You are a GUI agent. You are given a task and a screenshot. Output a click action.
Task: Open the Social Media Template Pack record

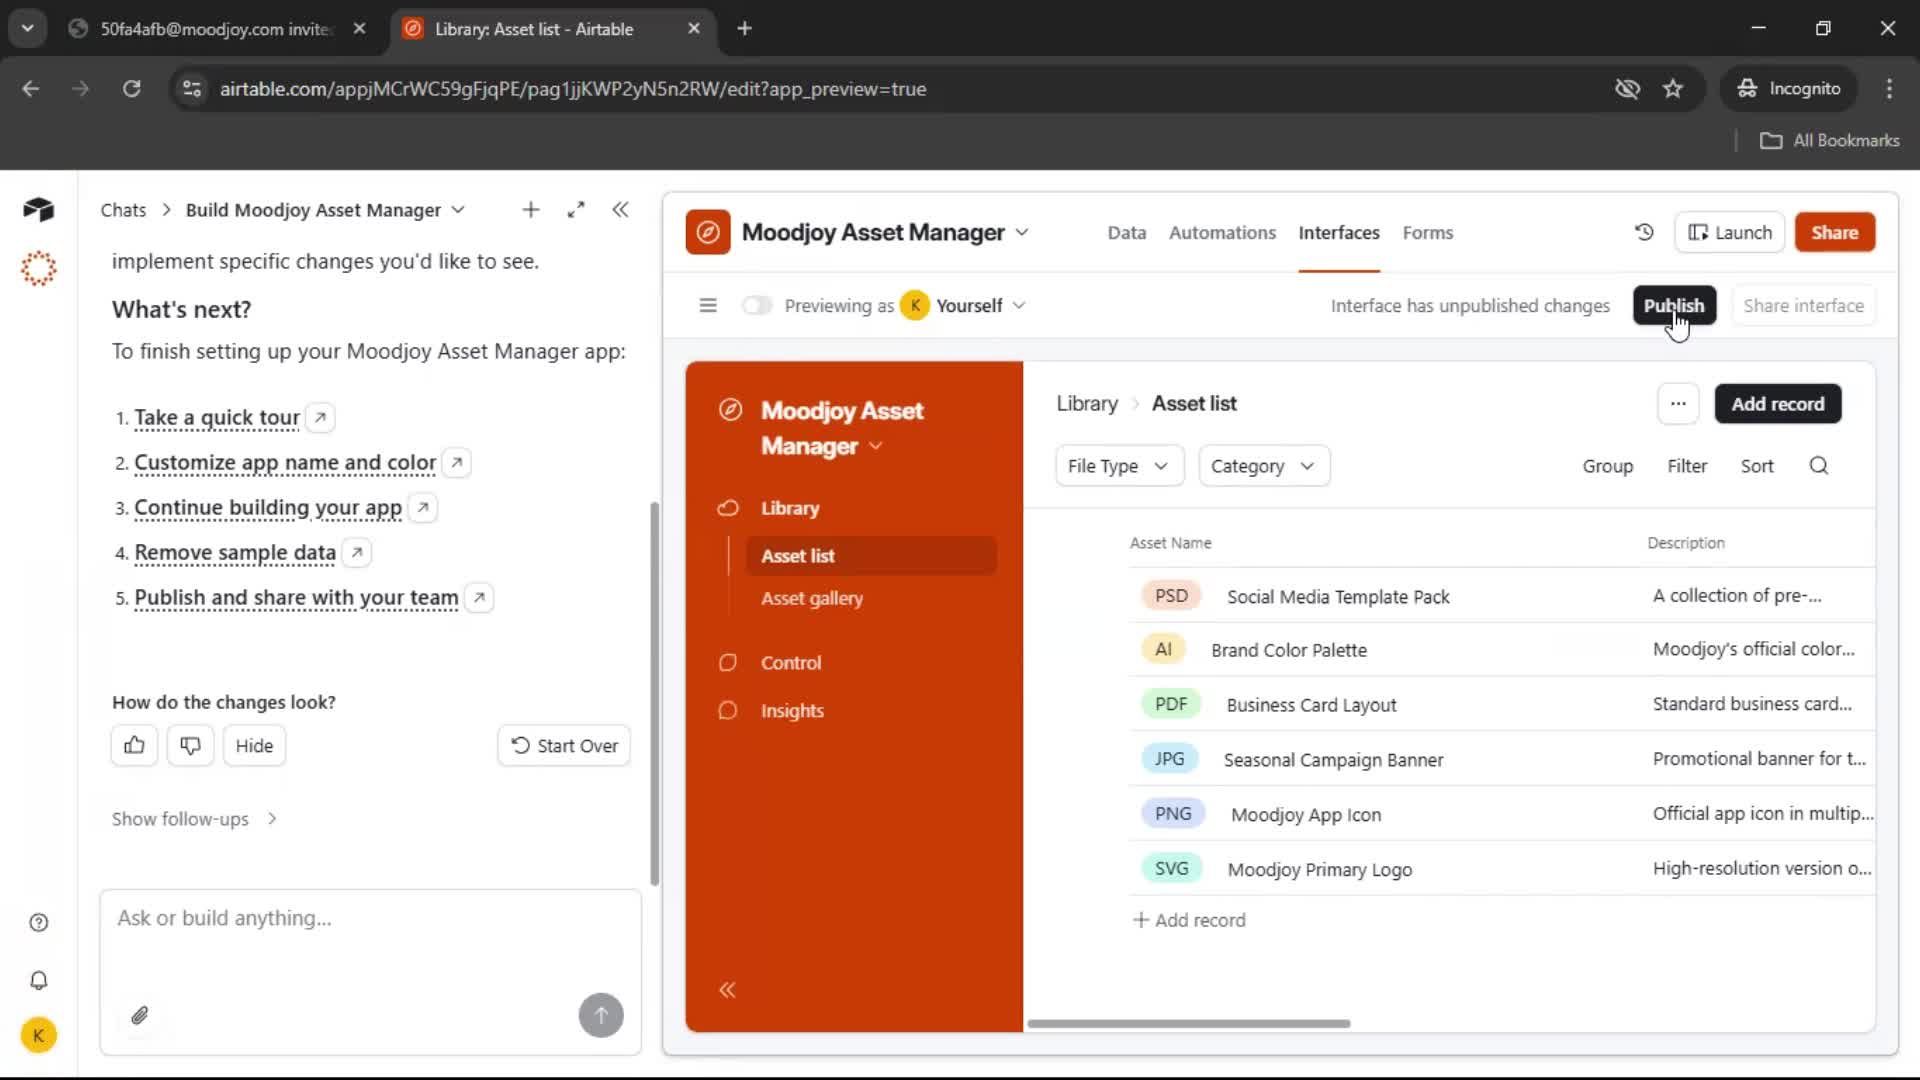[1338, 597]
